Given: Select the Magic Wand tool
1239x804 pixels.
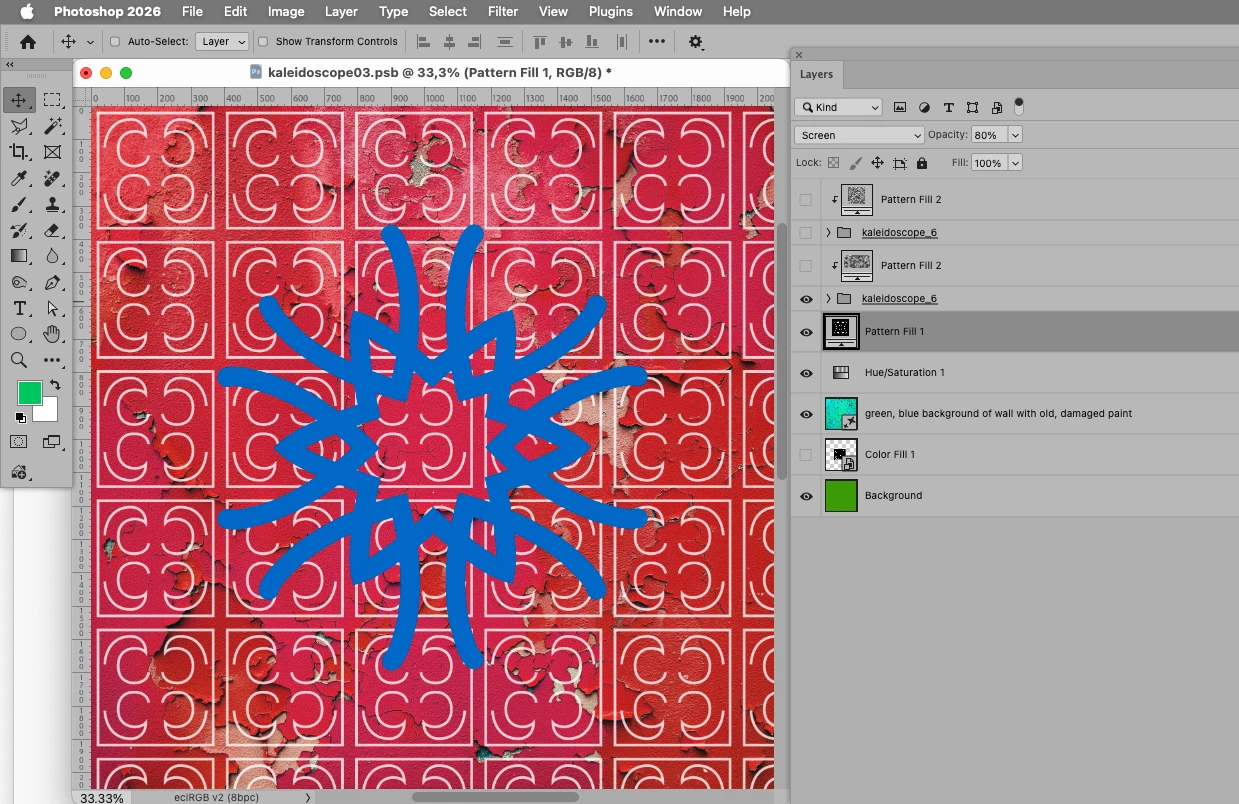Looking at the screenshot, I should click(x=52, y=126).
